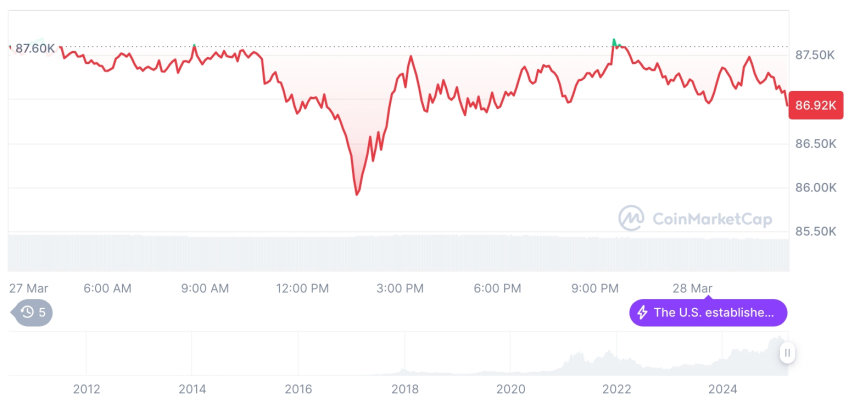This screenshot has width=860, height=401.
Task: Select 2022 on the year timeline
Action: point(616,388)
